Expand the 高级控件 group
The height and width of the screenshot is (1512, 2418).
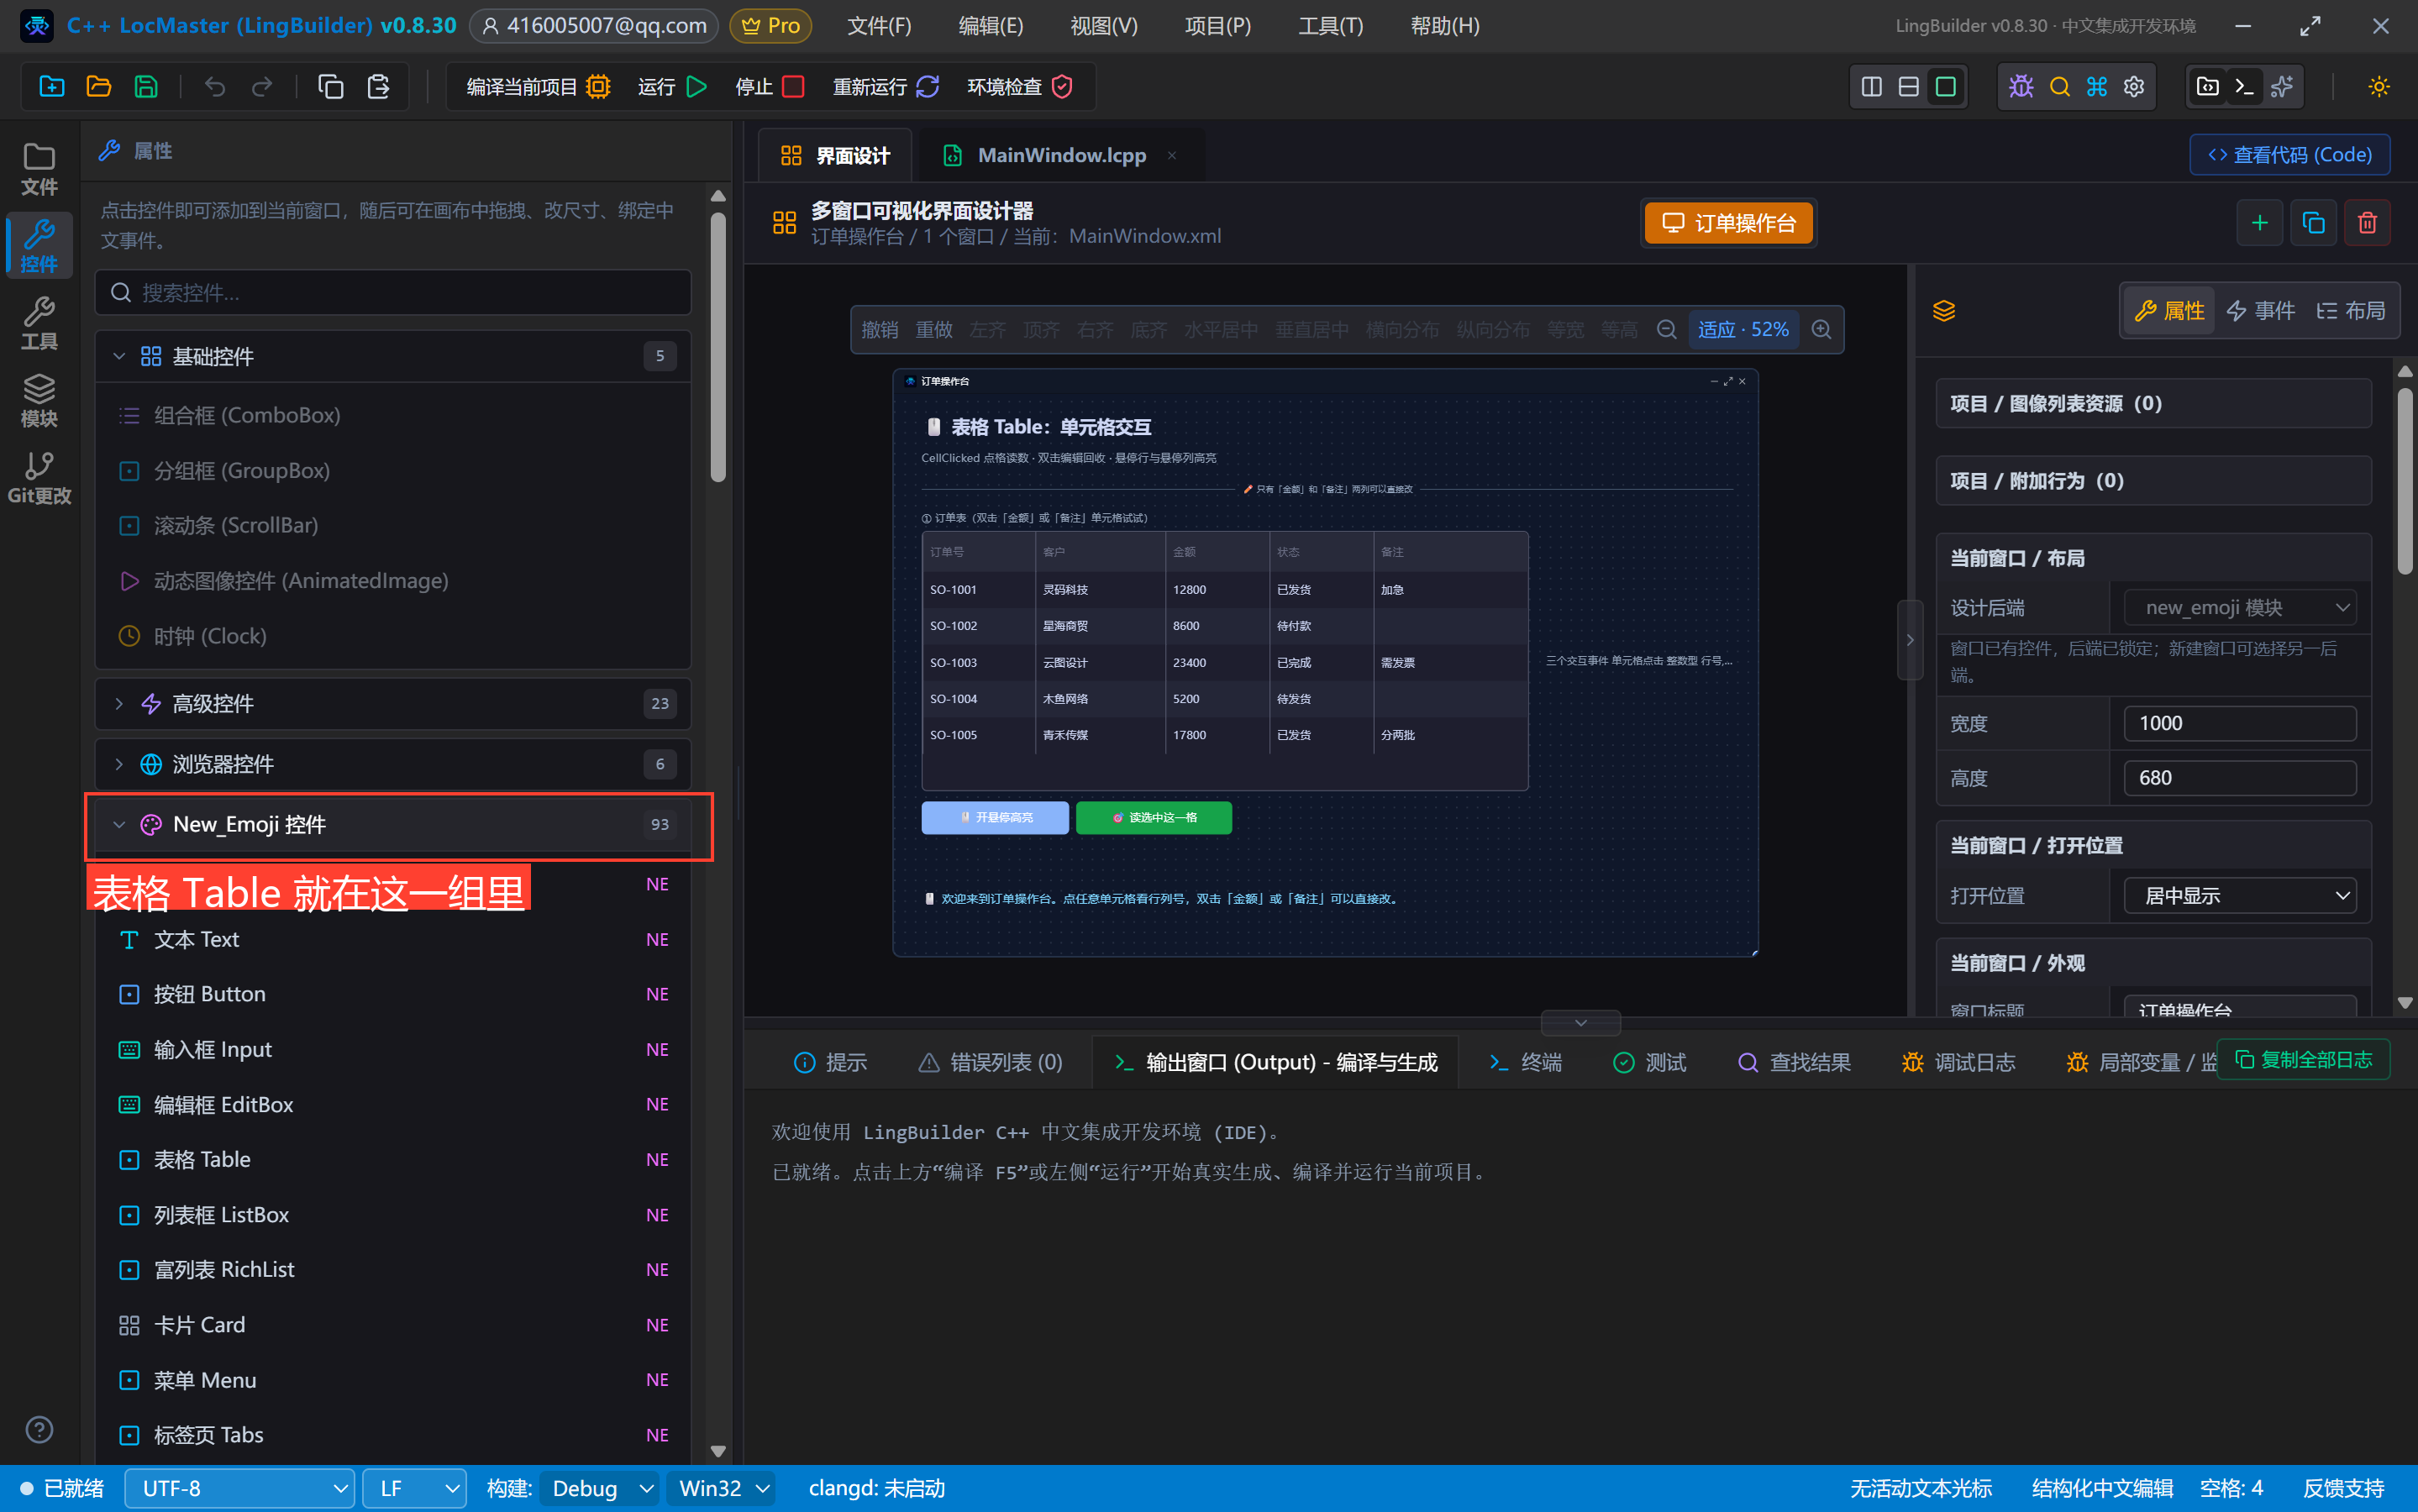(x=393, y=704)
